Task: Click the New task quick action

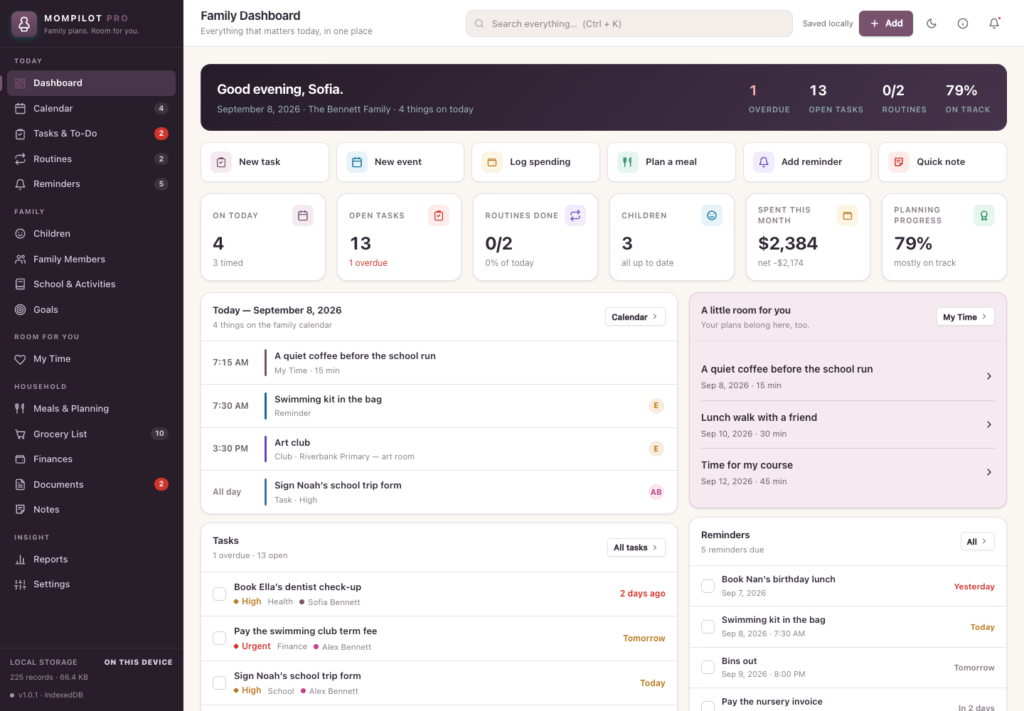Action: coord(264,162)
